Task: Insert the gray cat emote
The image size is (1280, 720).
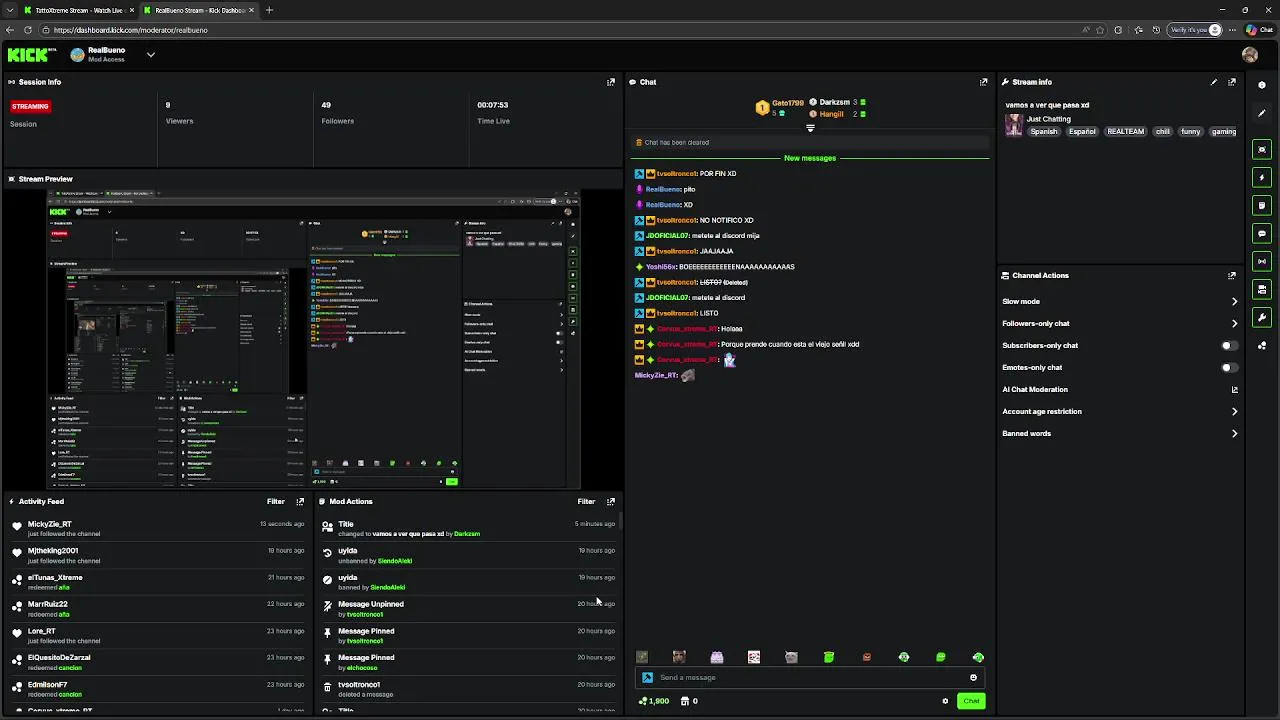Action: click(x=791, y=657)
